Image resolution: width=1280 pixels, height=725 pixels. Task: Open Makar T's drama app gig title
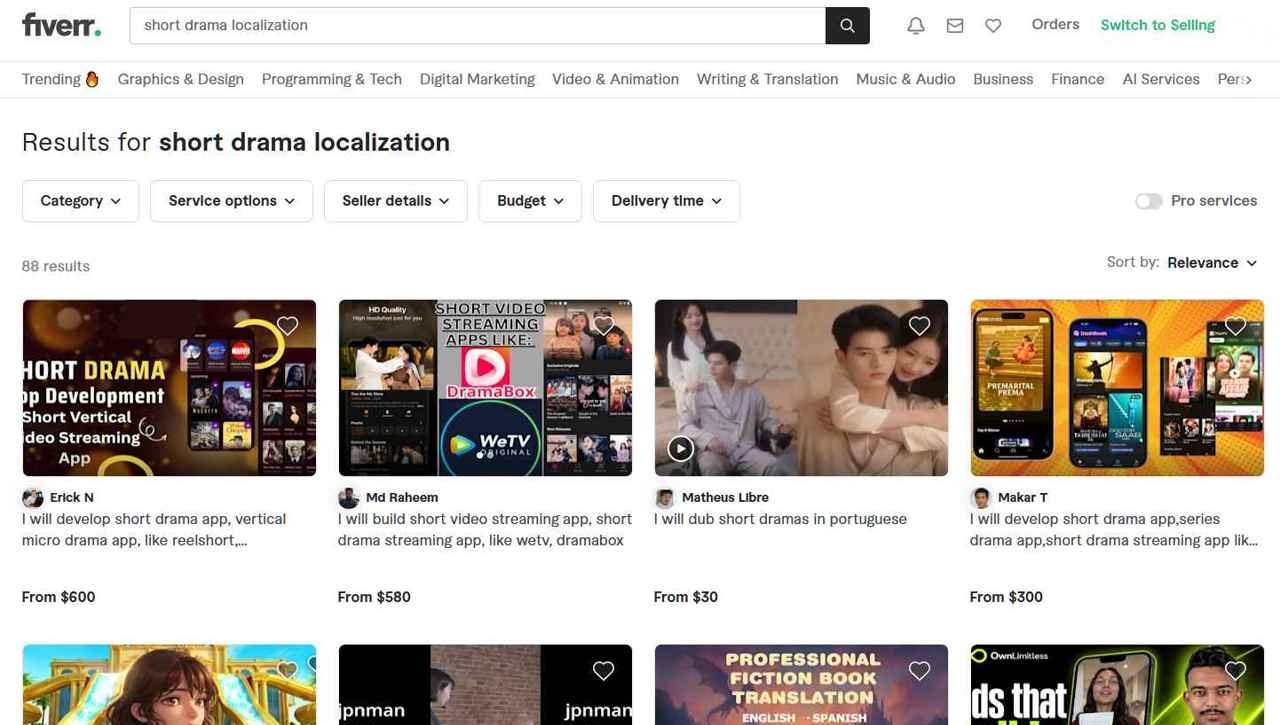point(1114,530)
